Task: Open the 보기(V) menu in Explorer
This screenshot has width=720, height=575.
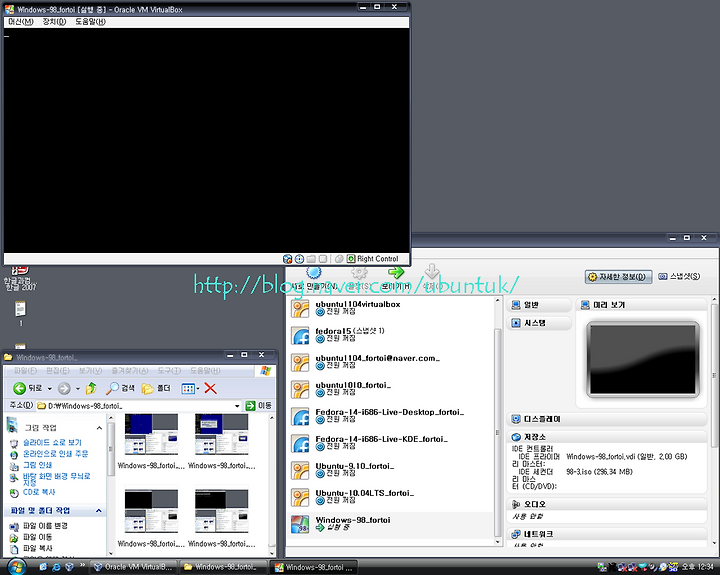Action: [90, 371]
